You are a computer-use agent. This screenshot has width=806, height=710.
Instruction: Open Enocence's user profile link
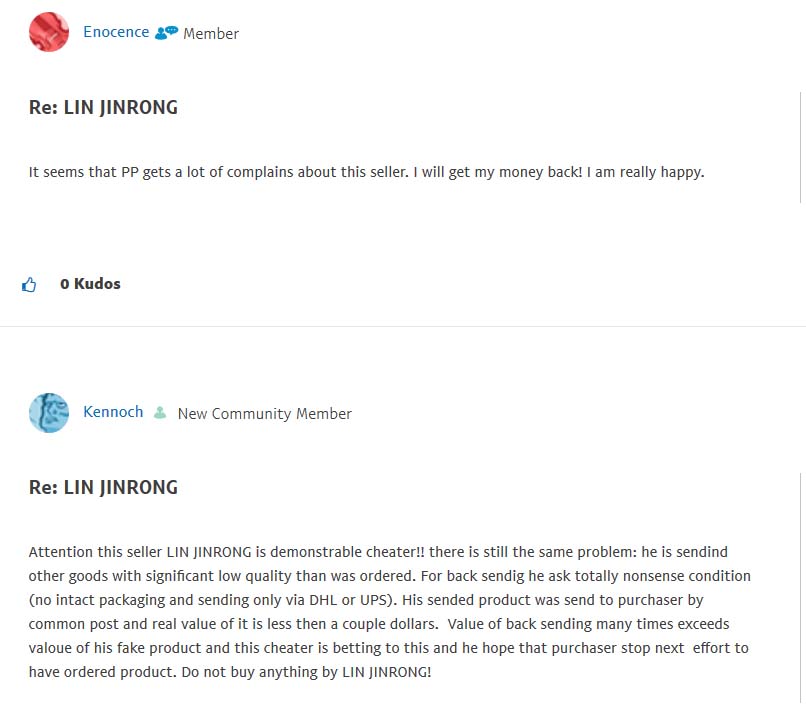pos(115,32)
